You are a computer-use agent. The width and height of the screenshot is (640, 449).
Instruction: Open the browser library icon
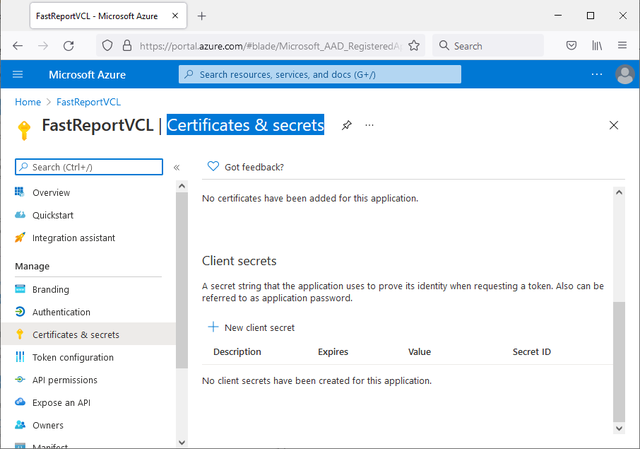tap(597, 45)
